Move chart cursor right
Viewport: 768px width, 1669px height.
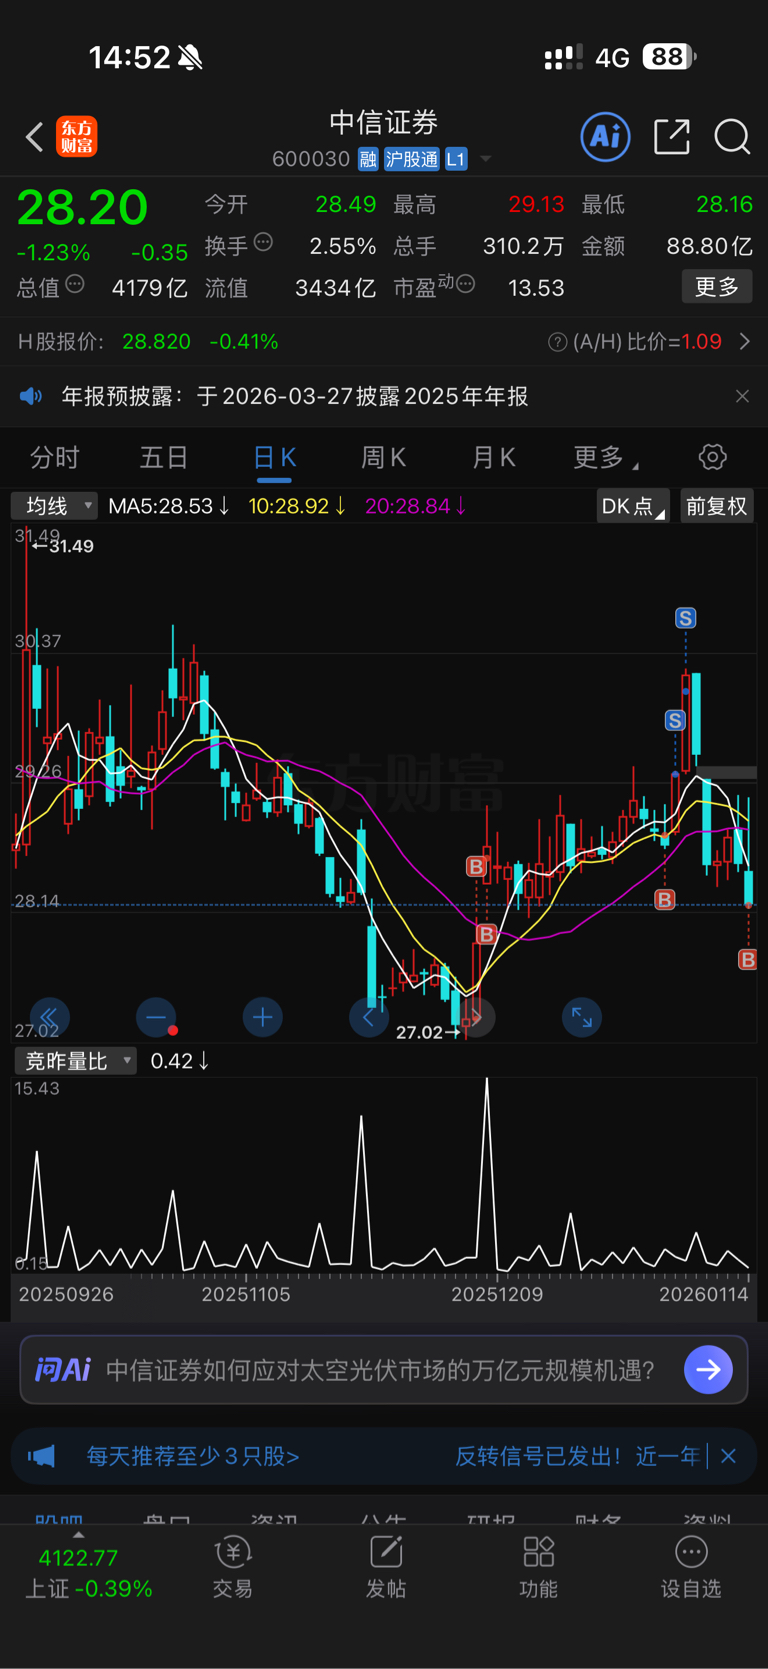click(476, 1018)
